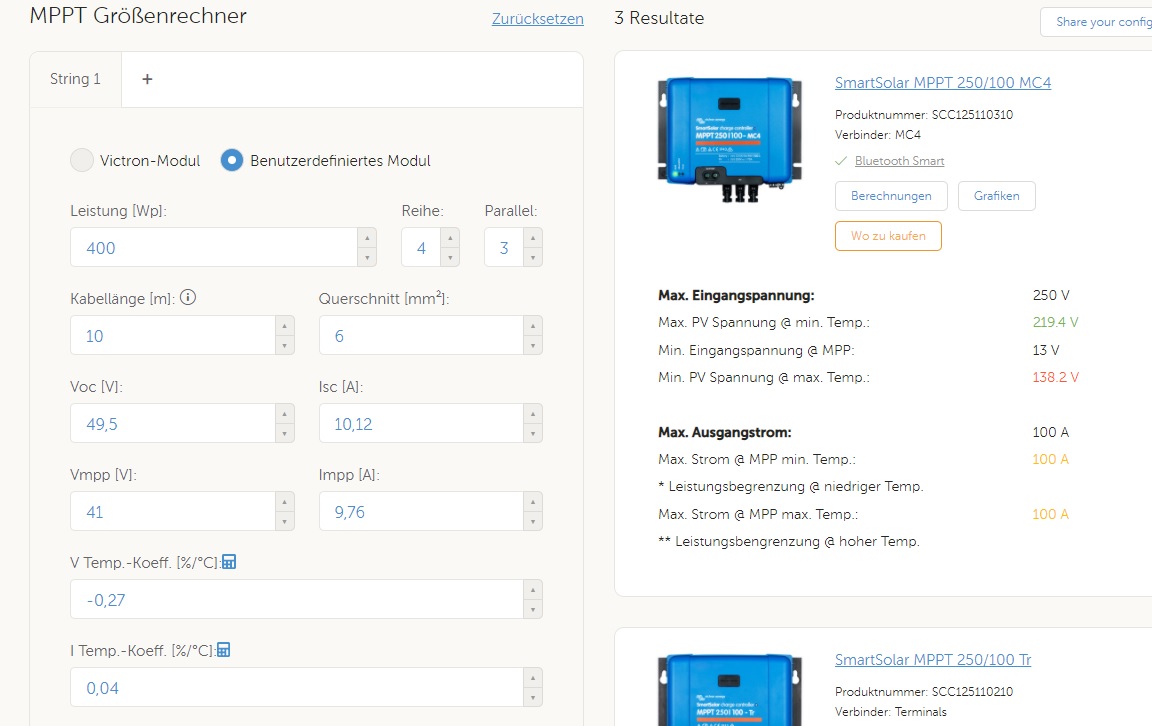Click into the Reihe input field
The height and width of the screenshot is (726, 1152).
(x=421, y=248)
